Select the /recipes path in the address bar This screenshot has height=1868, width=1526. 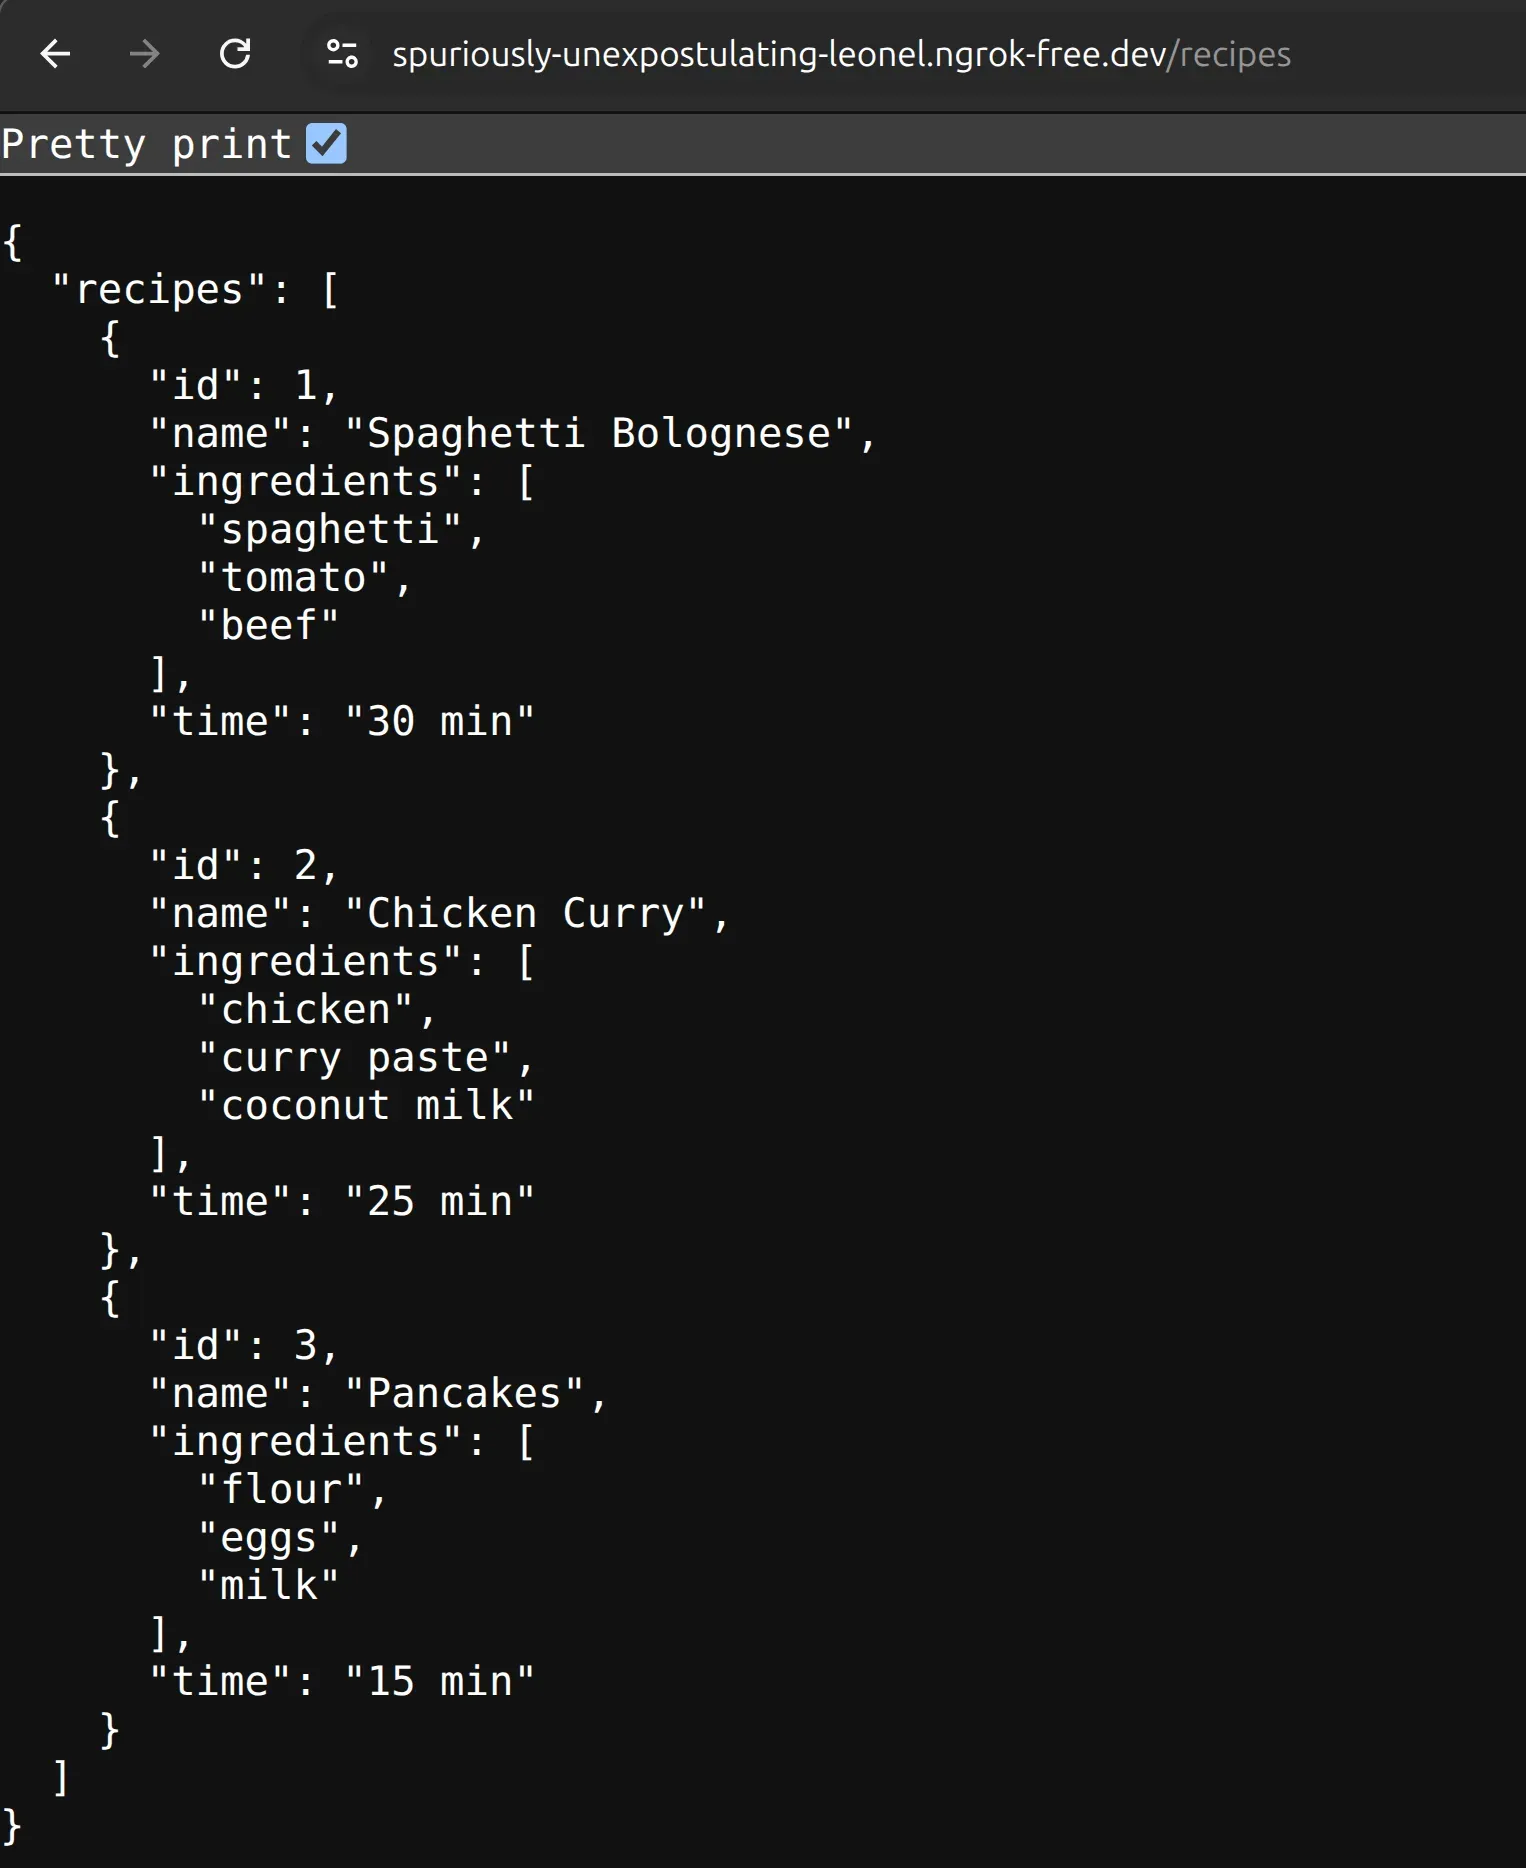tap(1232, 54)
